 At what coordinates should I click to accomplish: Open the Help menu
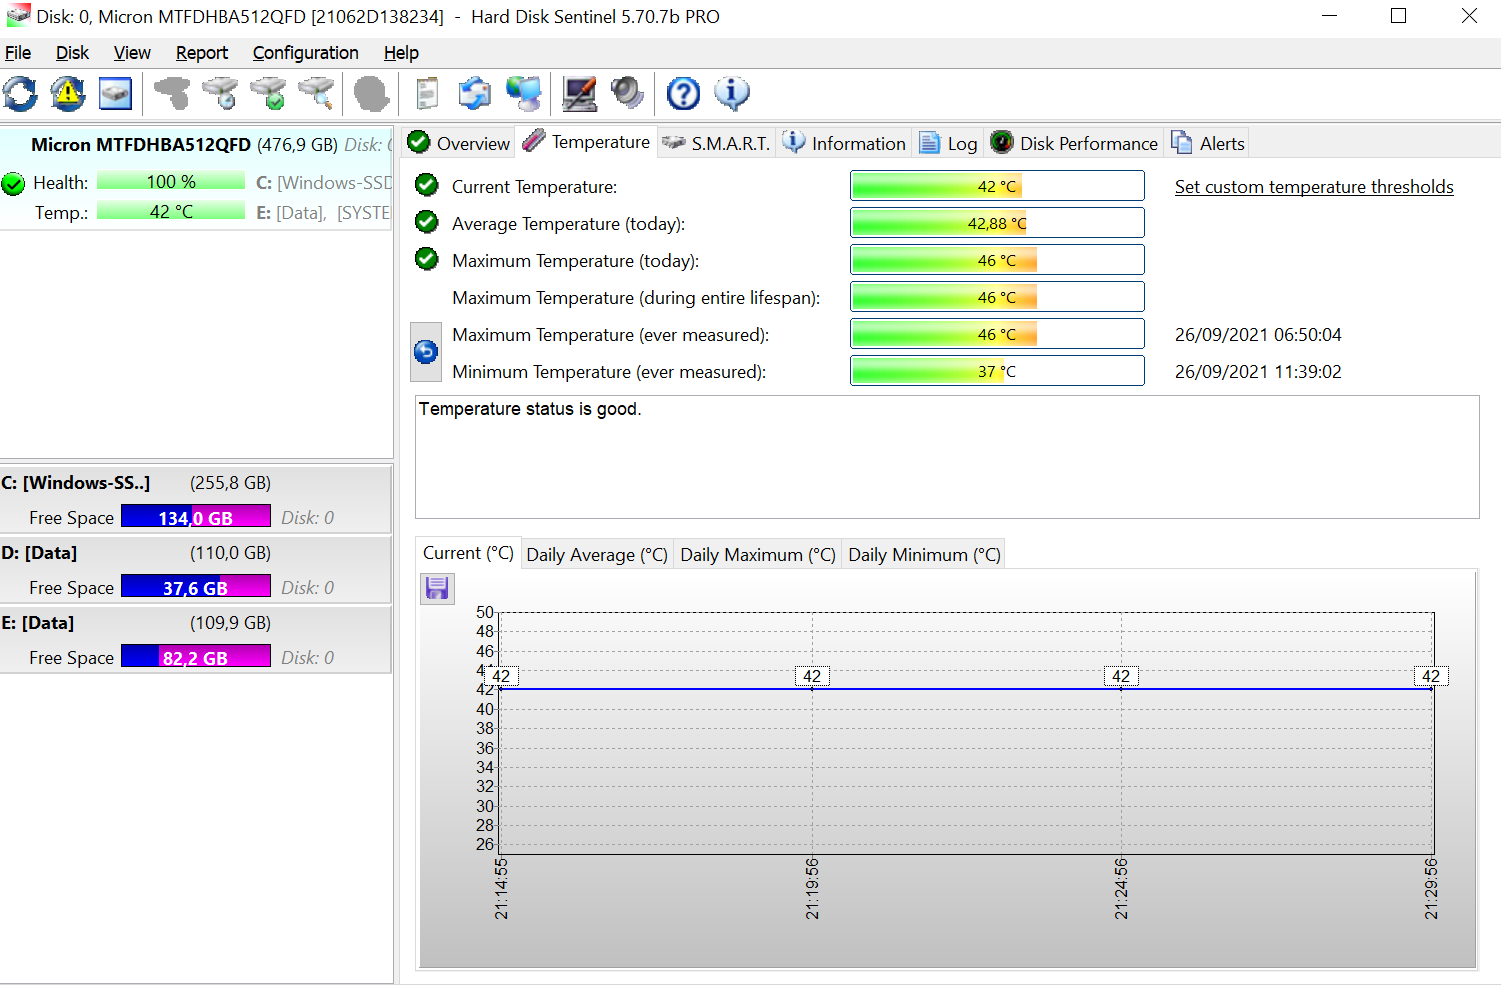401,53
